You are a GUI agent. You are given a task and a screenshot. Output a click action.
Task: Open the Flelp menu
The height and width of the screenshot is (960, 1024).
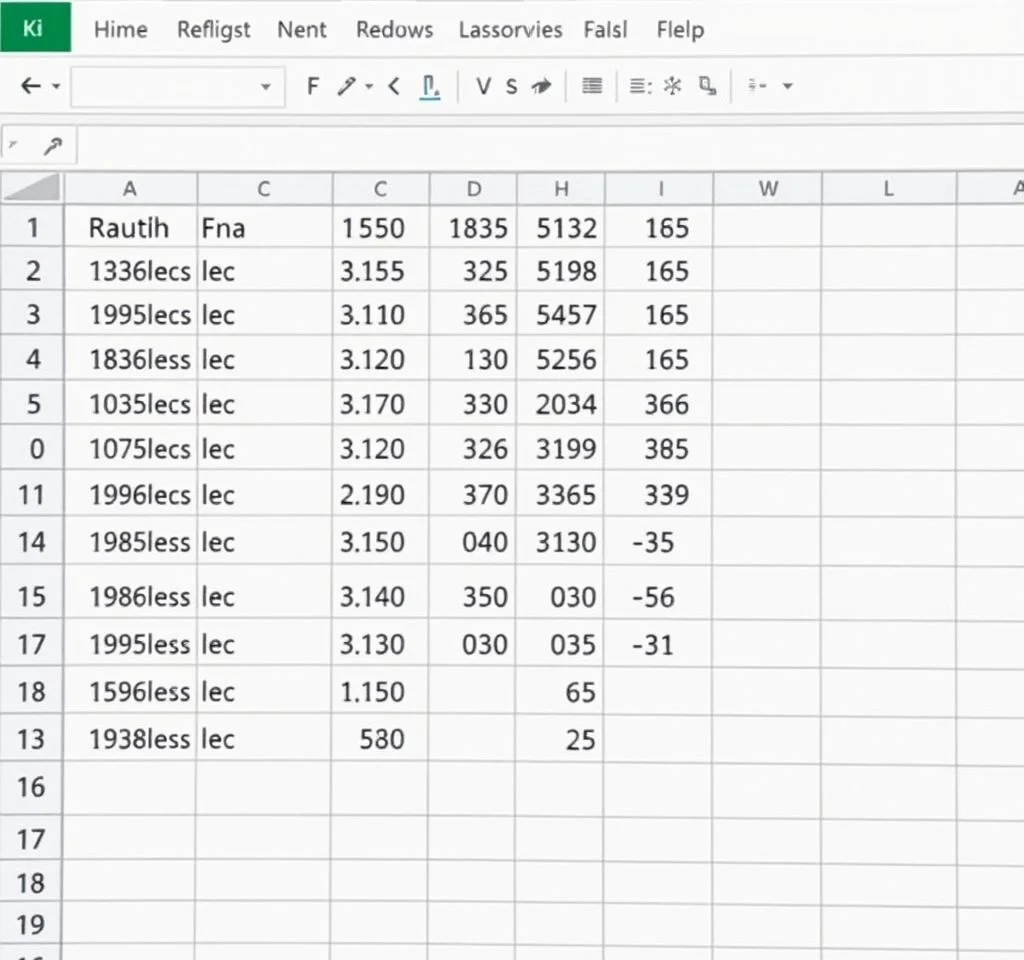(680, 30)
